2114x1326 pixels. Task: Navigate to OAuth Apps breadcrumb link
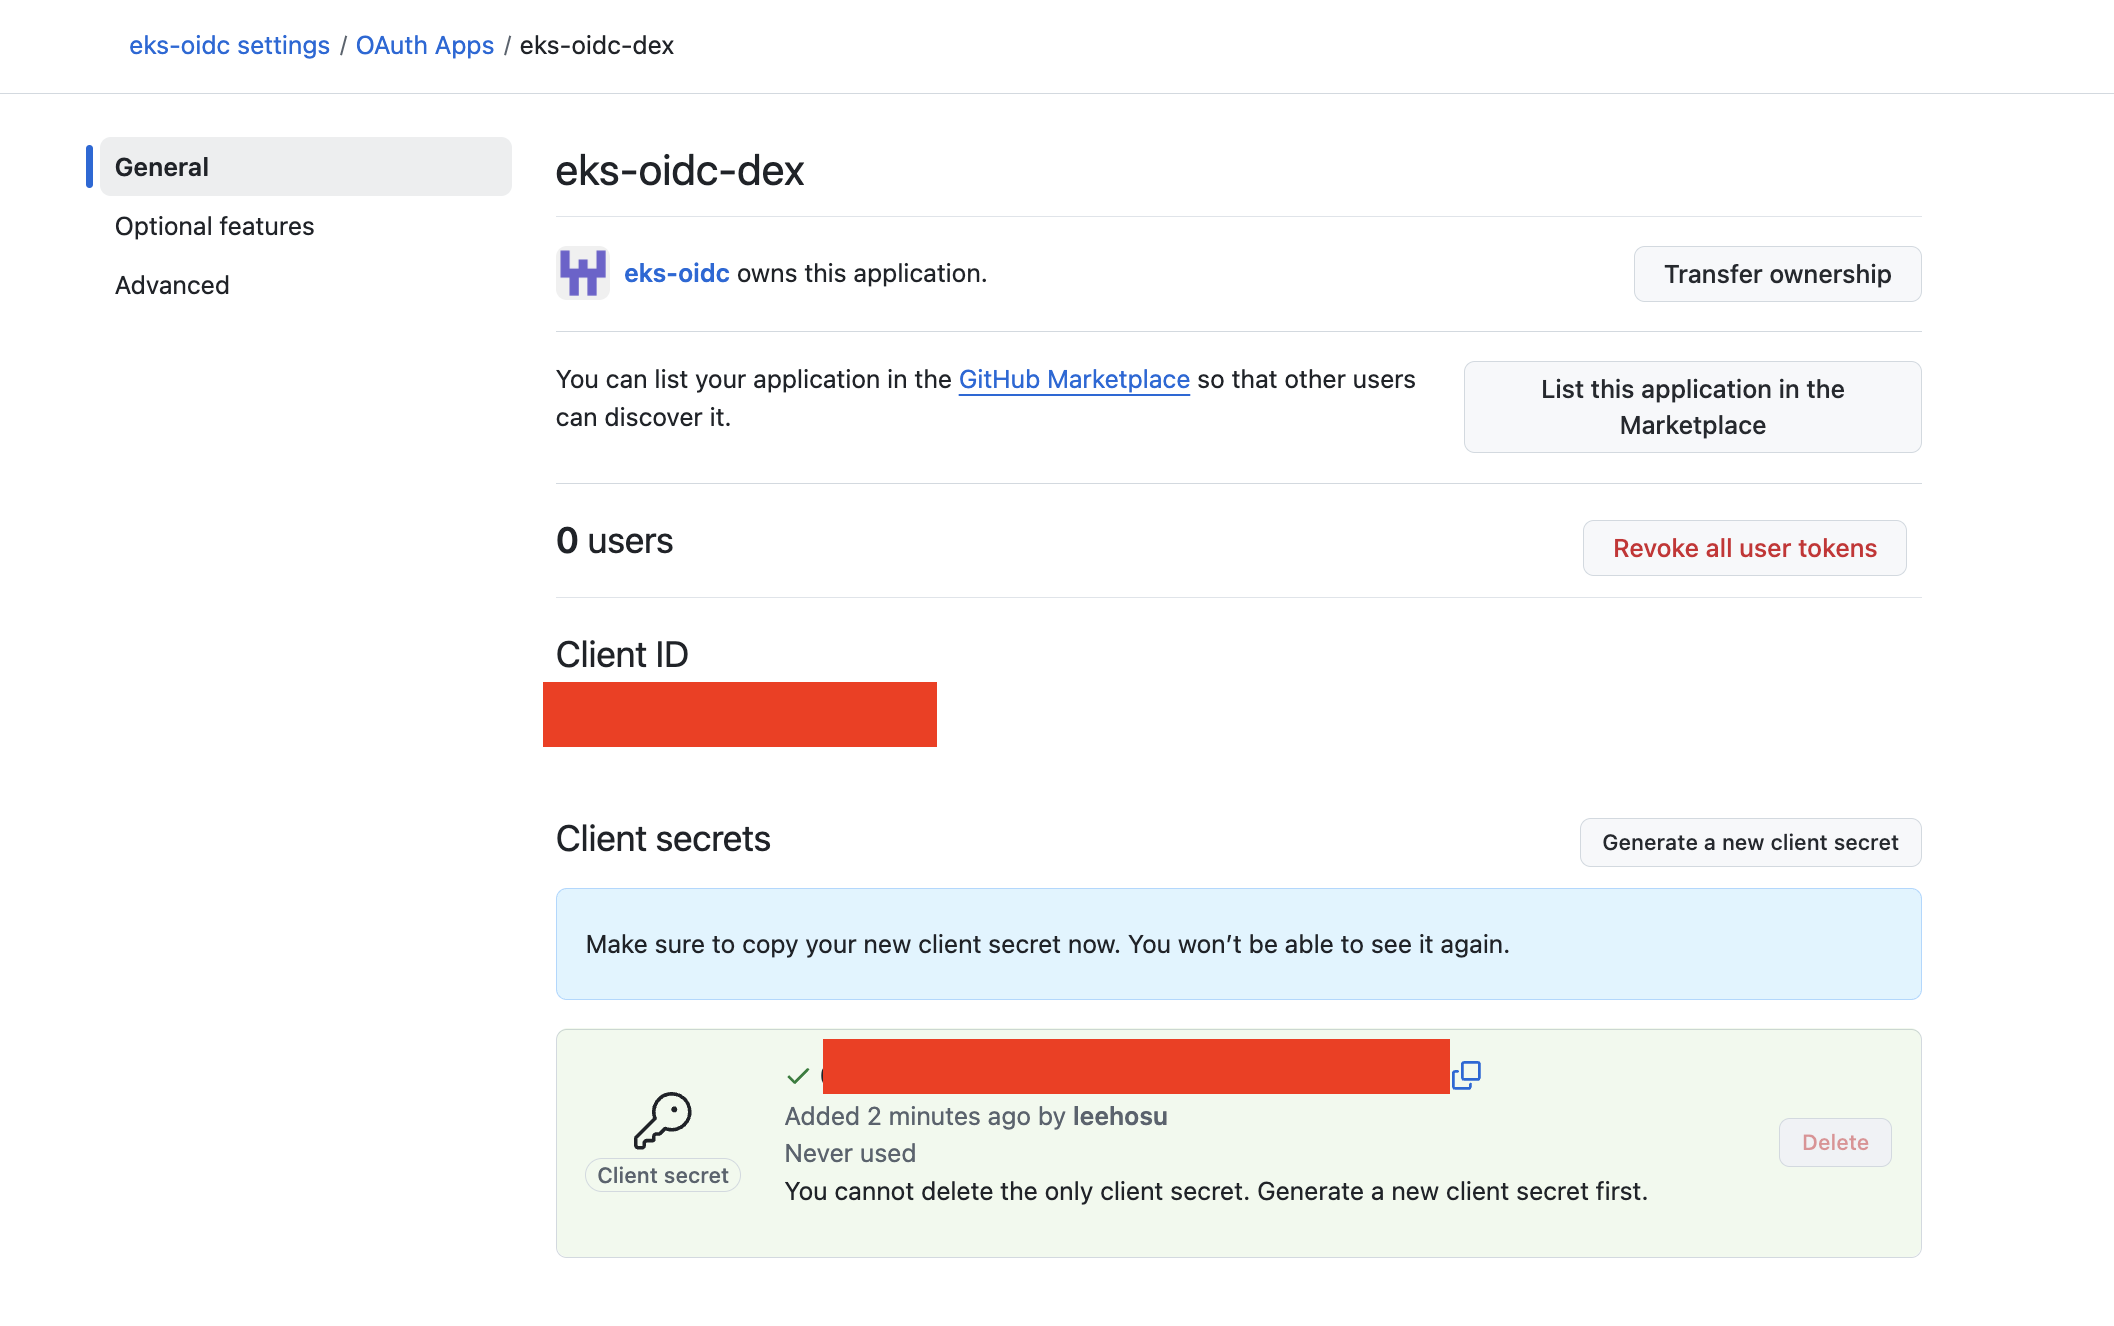424,45
